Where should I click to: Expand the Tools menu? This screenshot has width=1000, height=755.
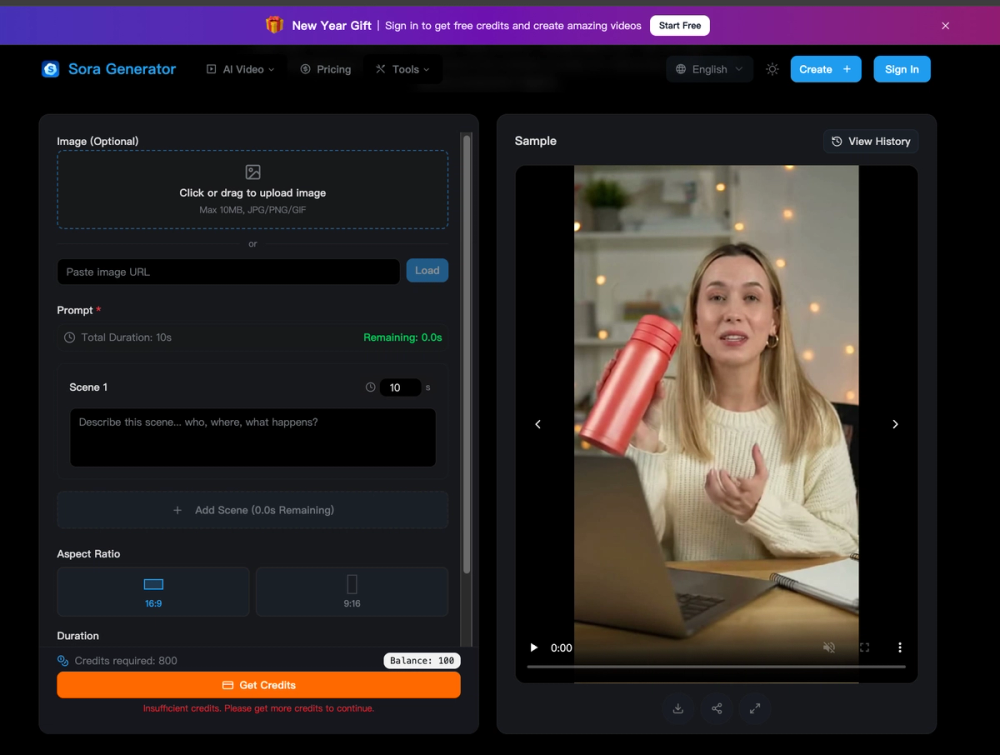(x=404, y=69)
